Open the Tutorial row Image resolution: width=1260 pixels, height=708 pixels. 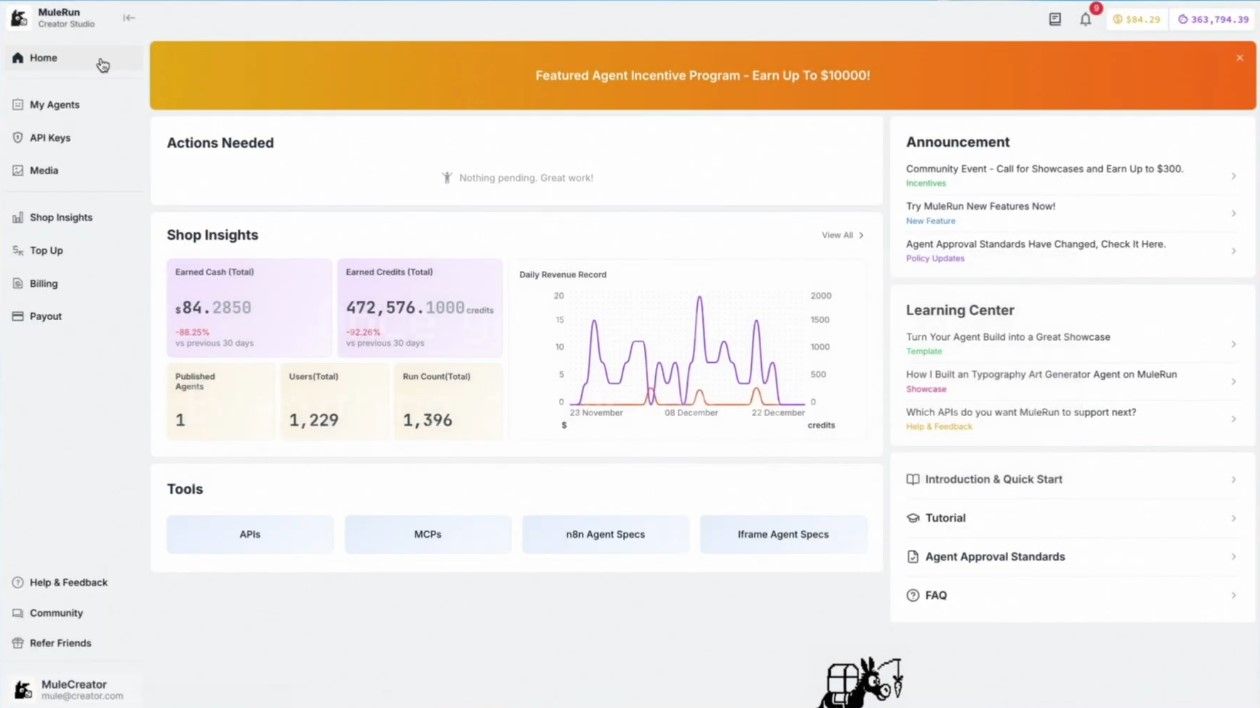coord(1072,518)
